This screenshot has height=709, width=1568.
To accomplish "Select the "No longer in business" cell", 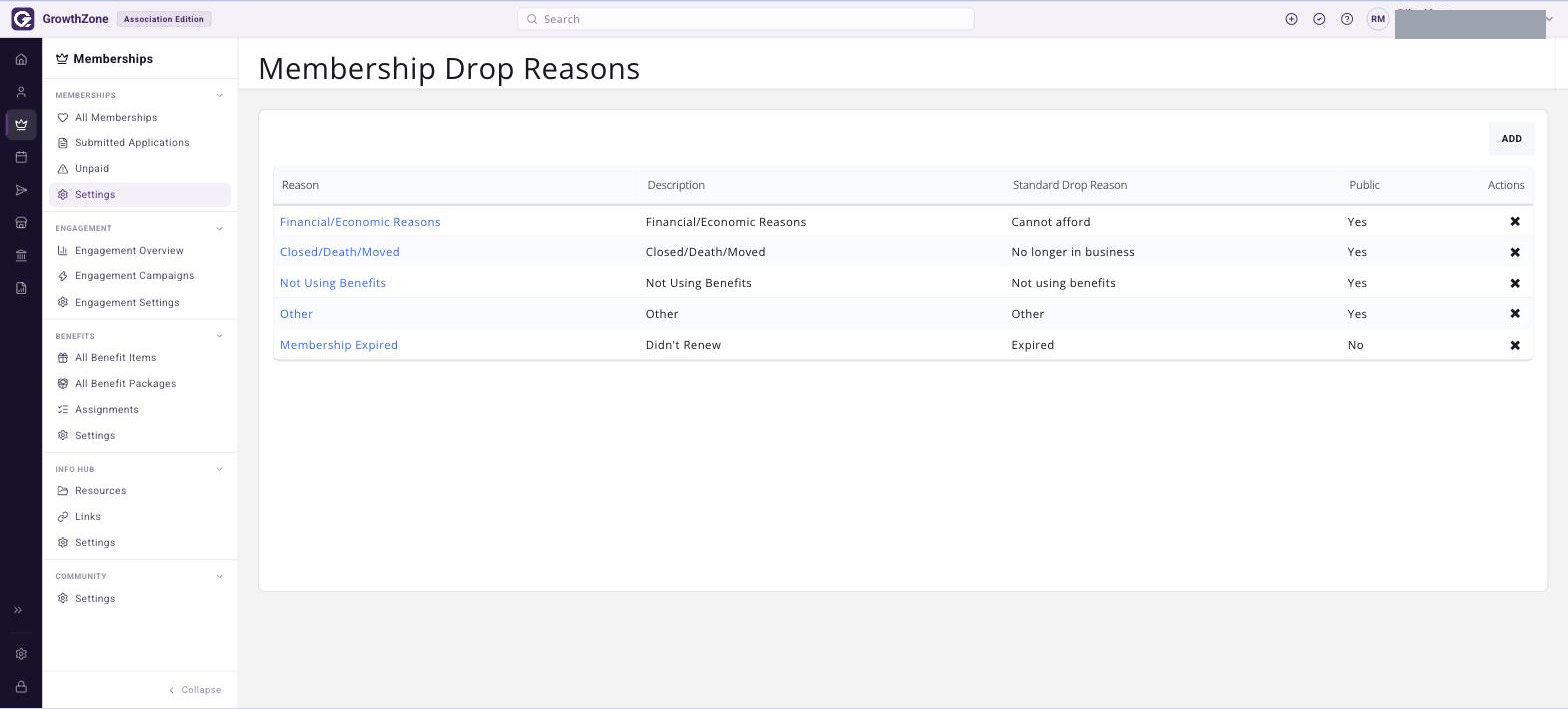I will tap(1073, 252).
